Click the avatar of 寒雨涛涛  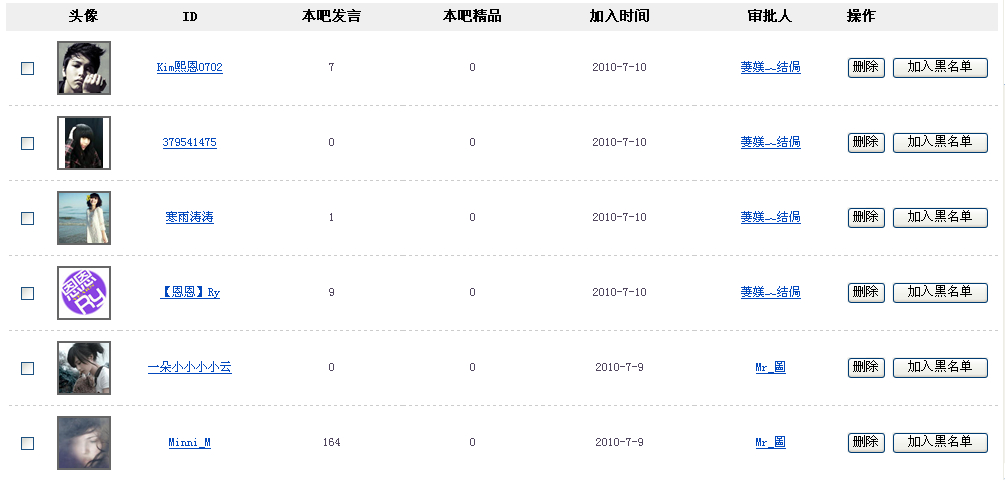[x=84, y=218]
